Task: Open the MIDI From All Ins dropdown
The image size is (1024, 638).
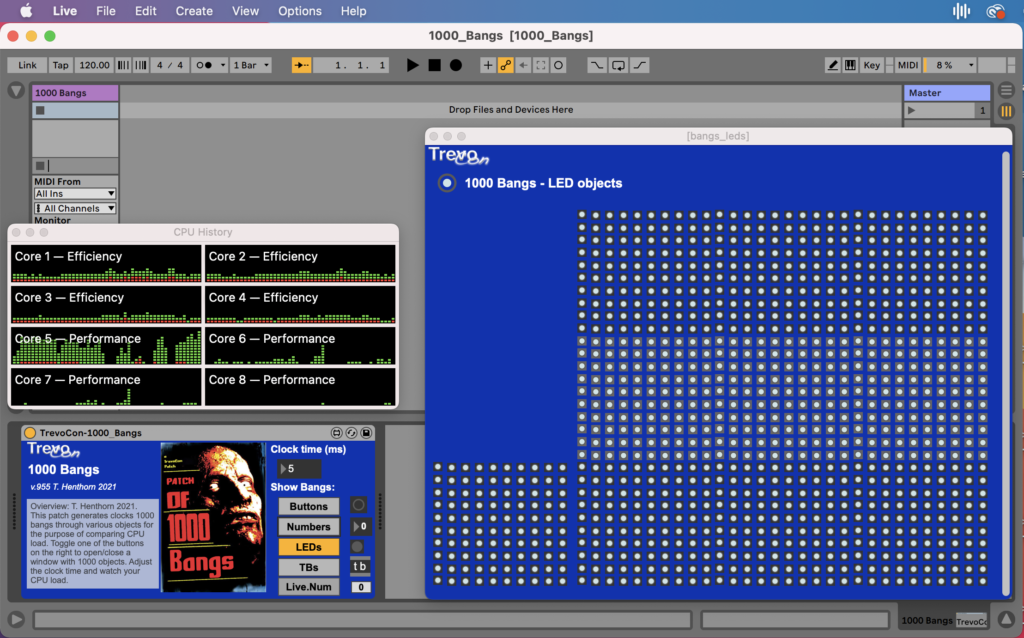Action: point(75,194)
